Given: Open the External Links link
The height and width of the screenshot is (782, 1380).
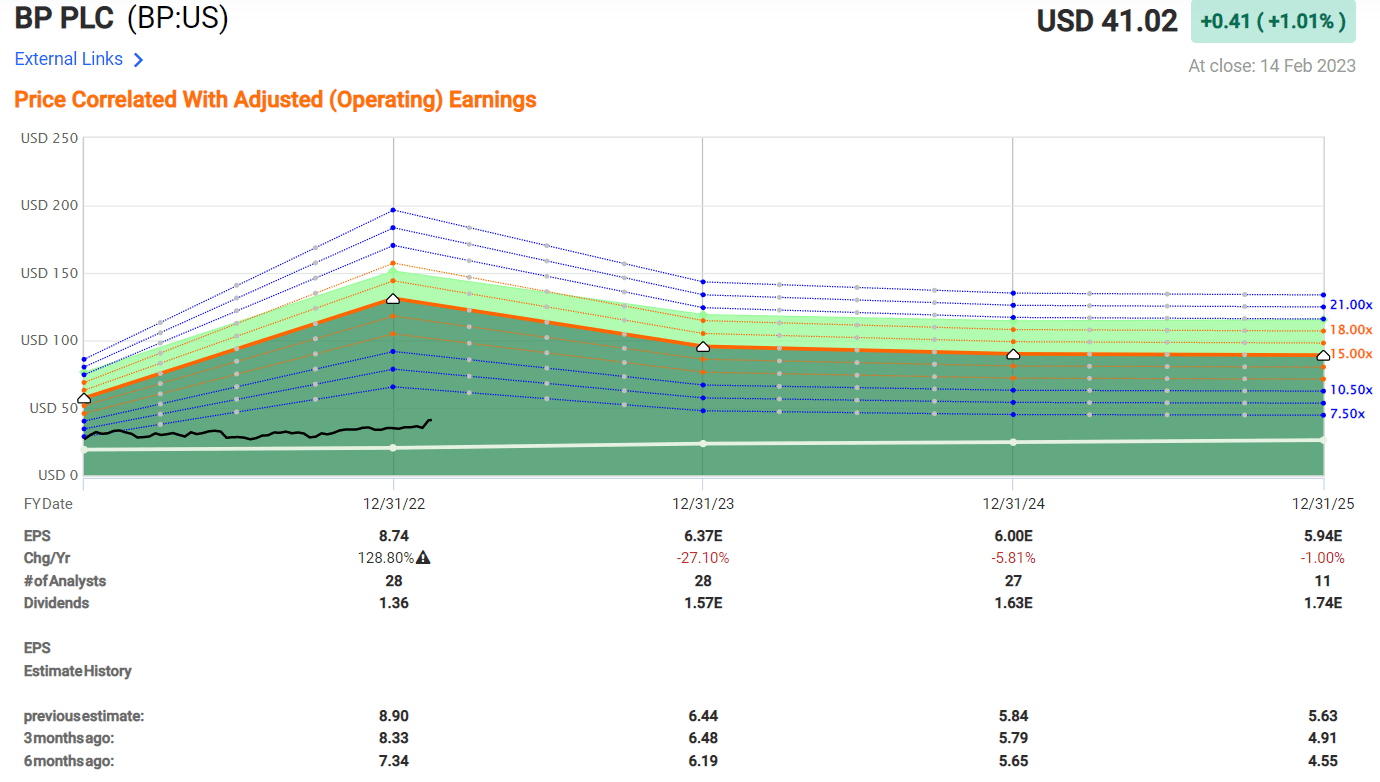Looking at the screenshot, I should point(69,59).
